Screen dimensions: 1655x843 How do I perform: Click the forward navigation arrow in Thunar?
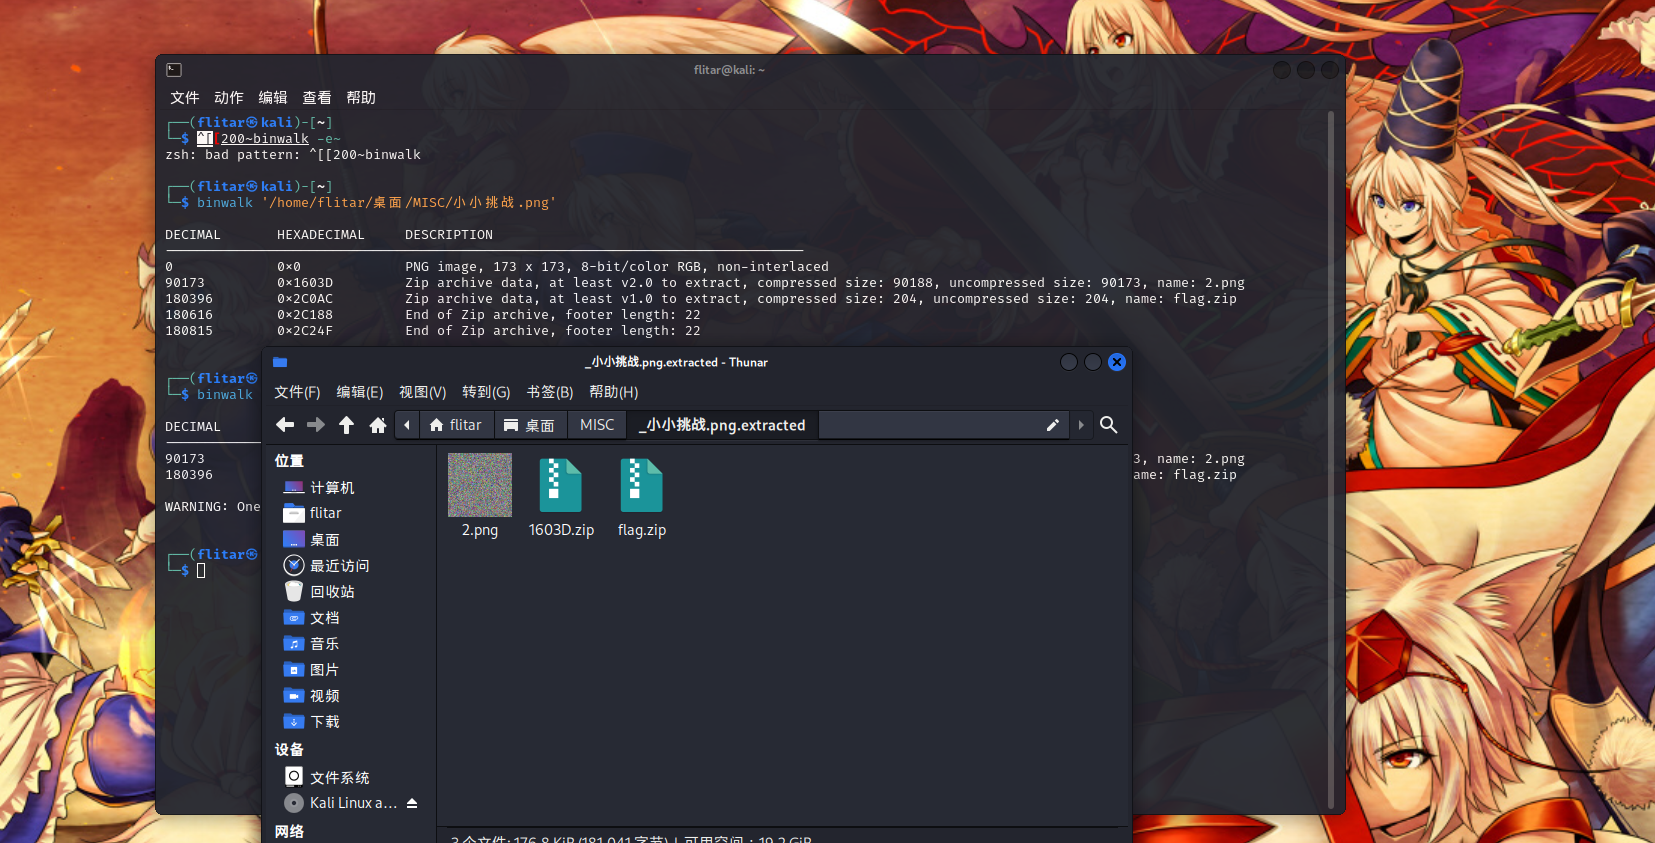(x=316, y=425)
